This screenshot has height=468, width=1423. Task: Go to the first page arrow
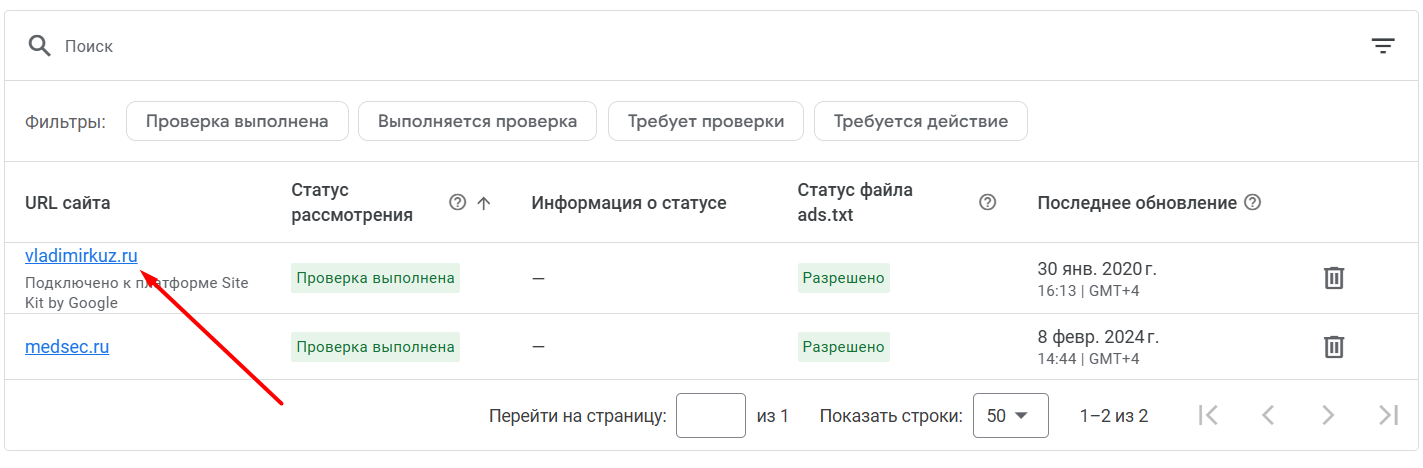1208,415
